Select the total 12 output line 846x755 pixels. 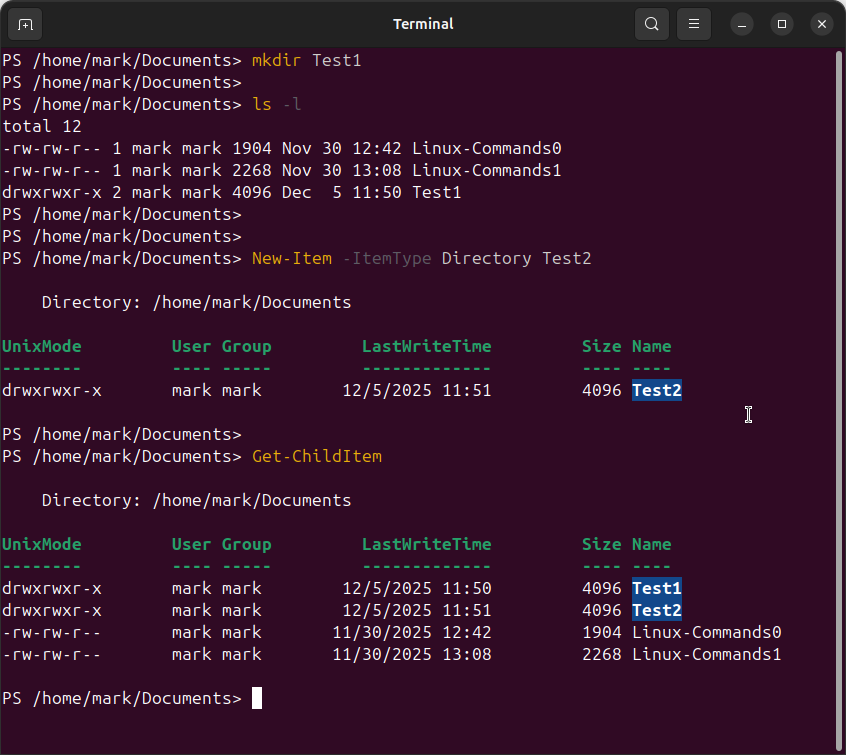click(38, 126)
